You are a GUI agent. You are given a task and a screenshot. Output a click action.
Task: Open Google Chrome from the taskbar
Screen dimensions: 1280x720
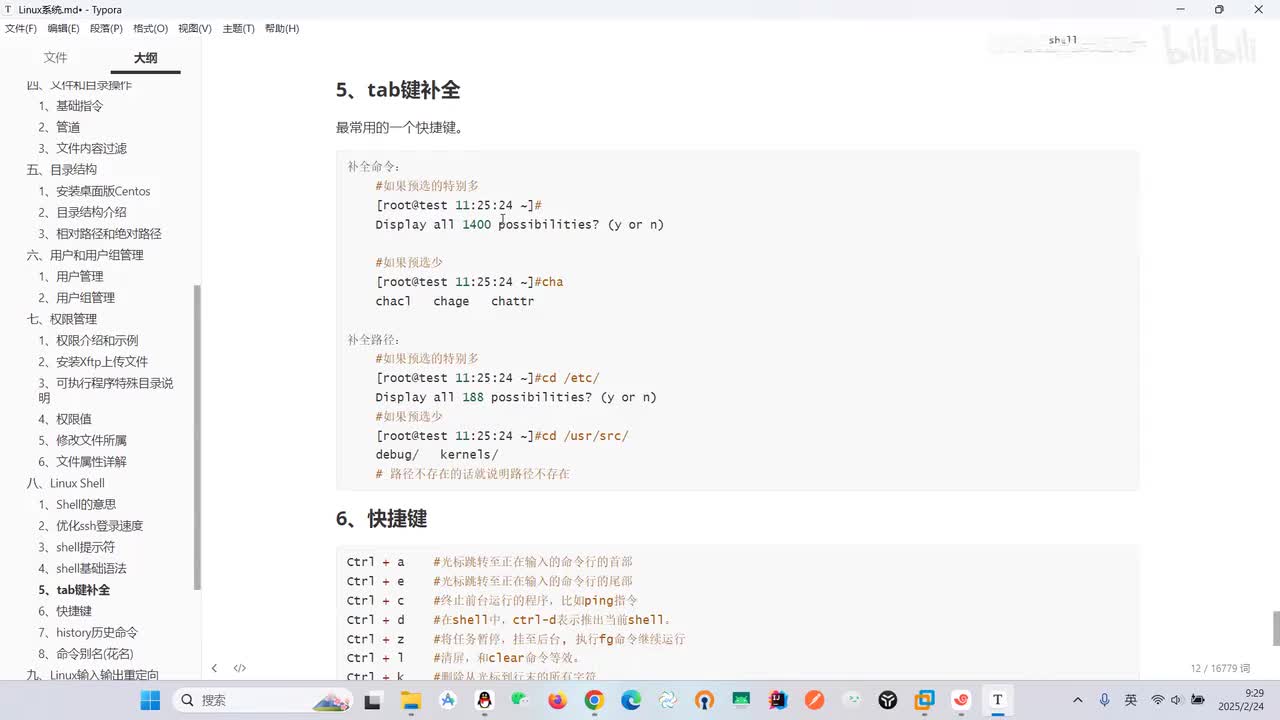594,700
